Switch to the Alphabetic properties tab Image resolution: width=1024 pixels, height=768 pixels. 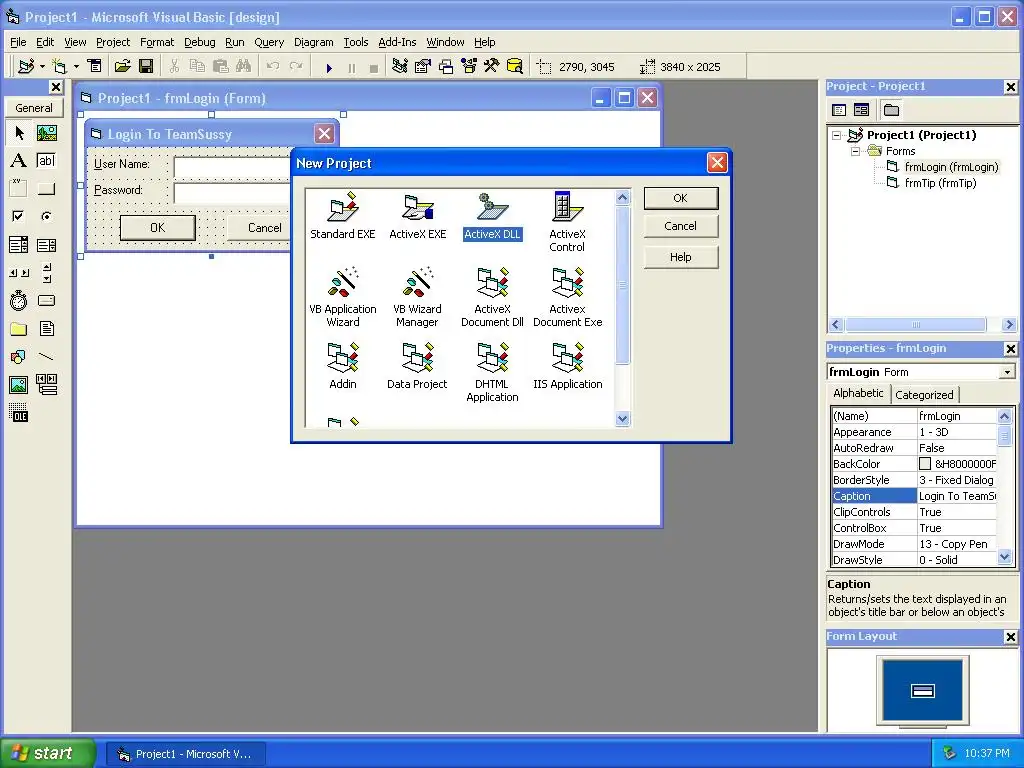coord(858,393)
